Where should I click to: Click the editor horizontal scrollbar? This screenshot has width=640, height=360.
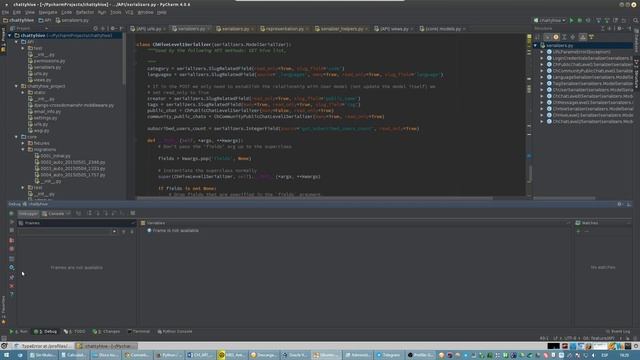point(314,198)
